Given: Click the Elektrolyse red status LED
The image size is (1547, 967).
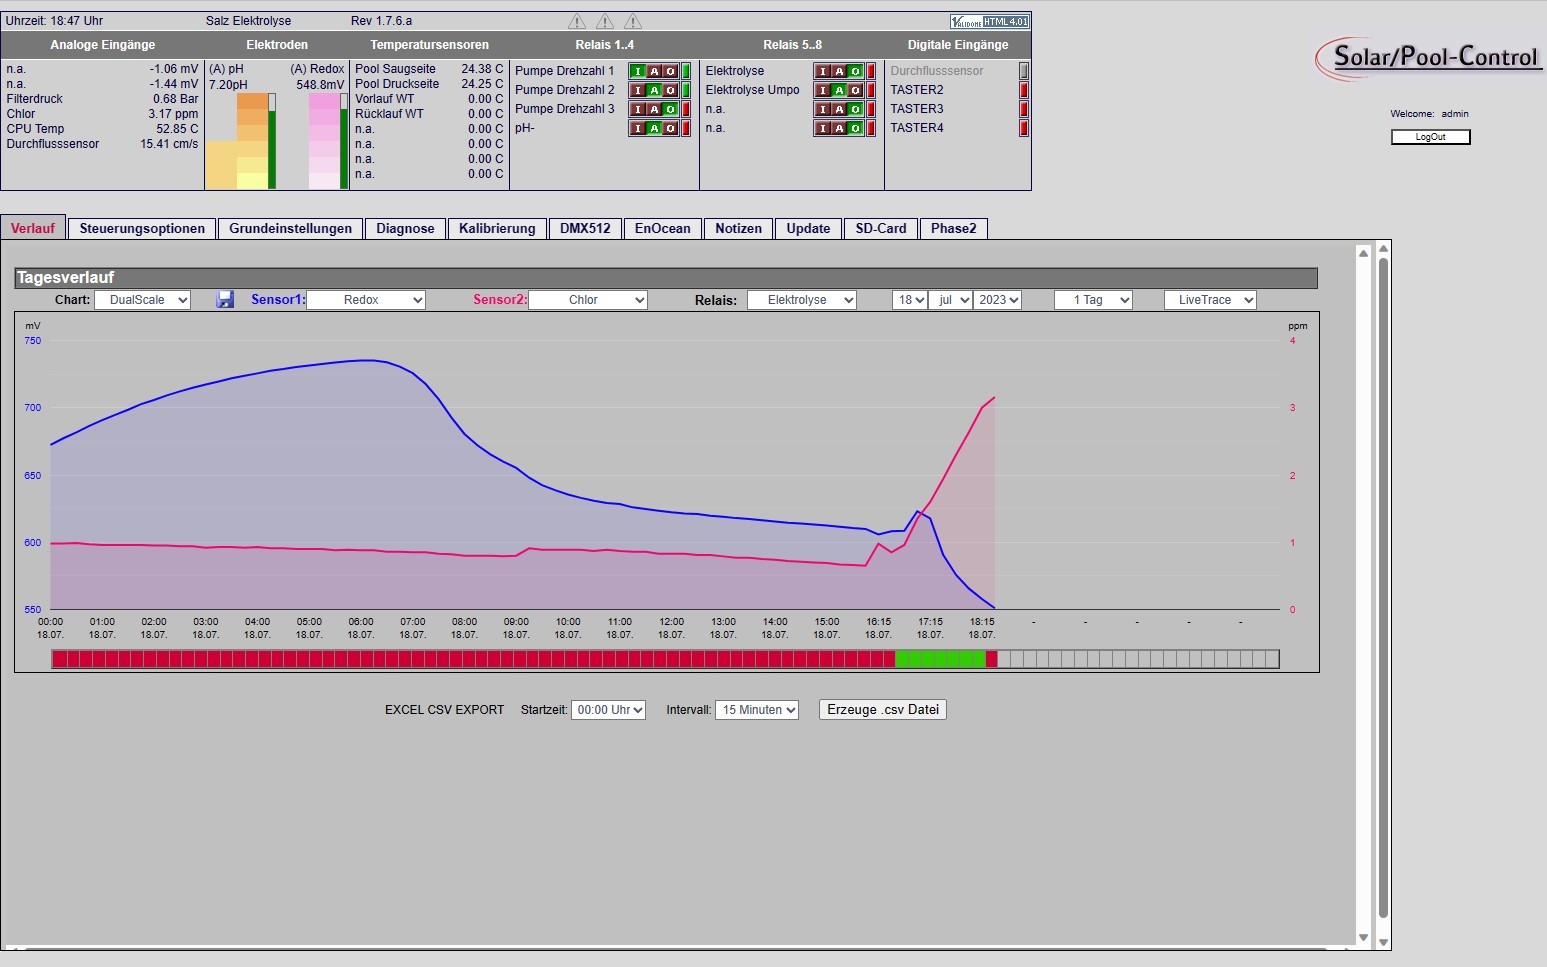Looking at the screenshot, I should click(871, 71).
